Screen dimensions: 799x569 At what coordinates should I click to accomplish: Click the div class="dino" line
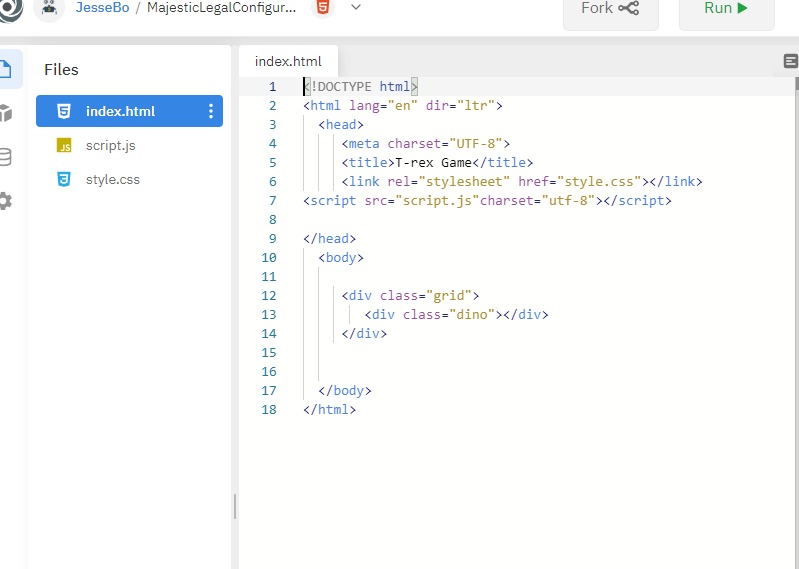click(x=457, y=315)
